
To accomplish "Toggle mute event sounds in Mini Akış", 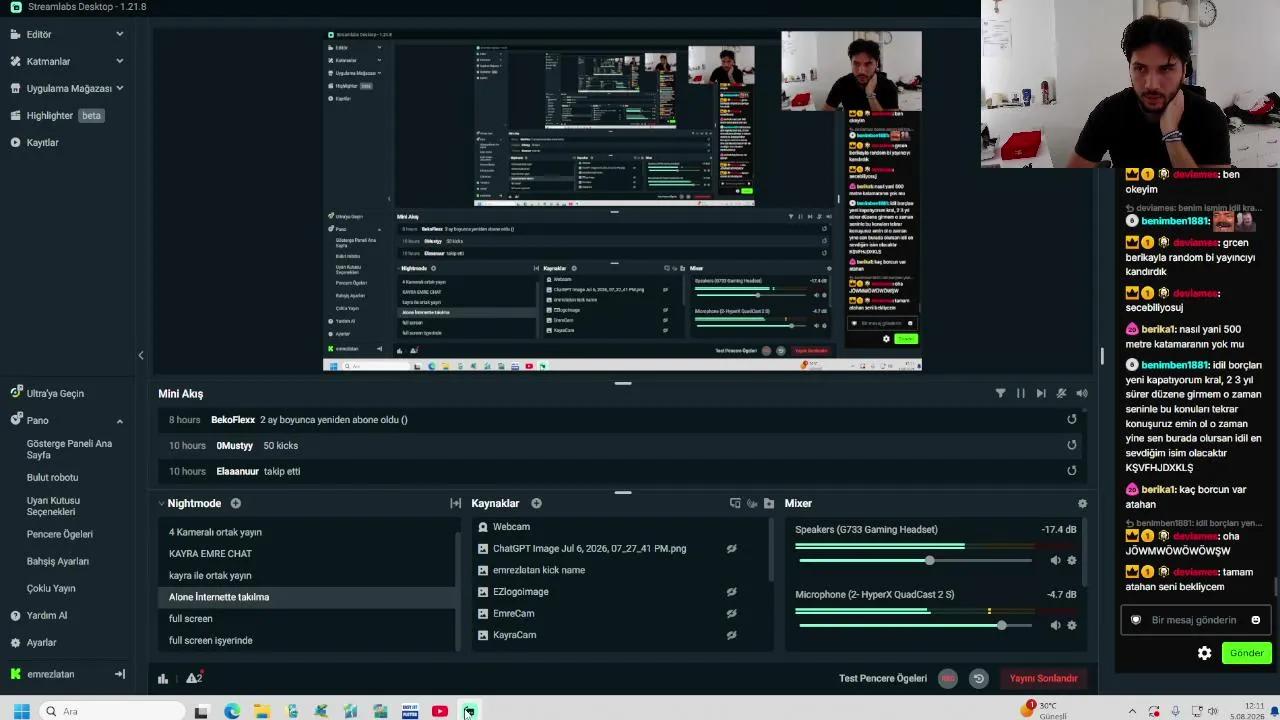I will 1061,393.
